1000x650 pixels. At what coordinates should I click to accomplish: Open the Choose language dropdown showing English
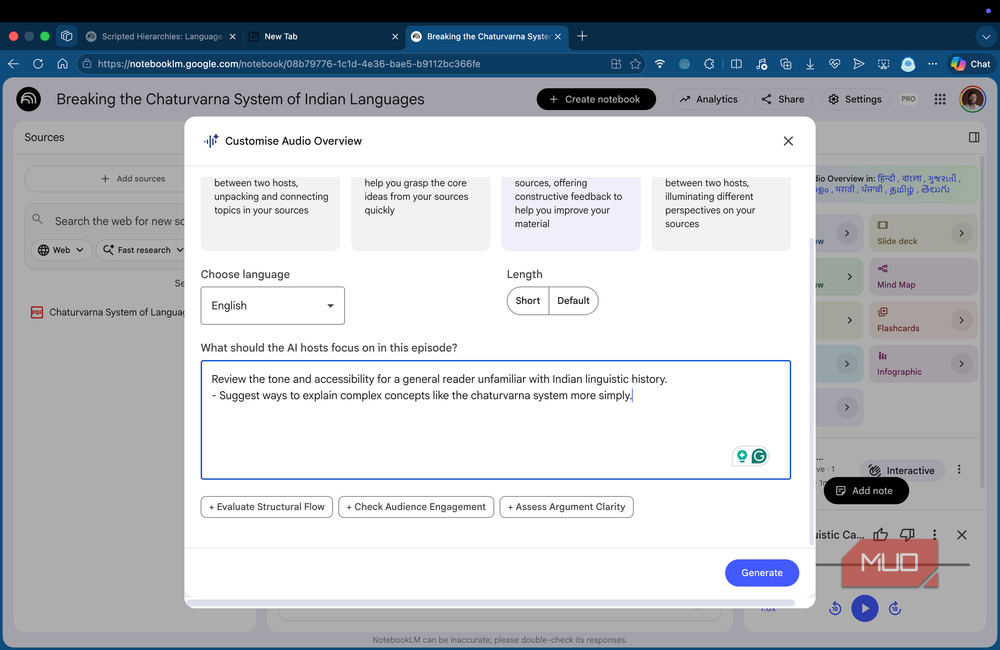[x=272, y=306]
